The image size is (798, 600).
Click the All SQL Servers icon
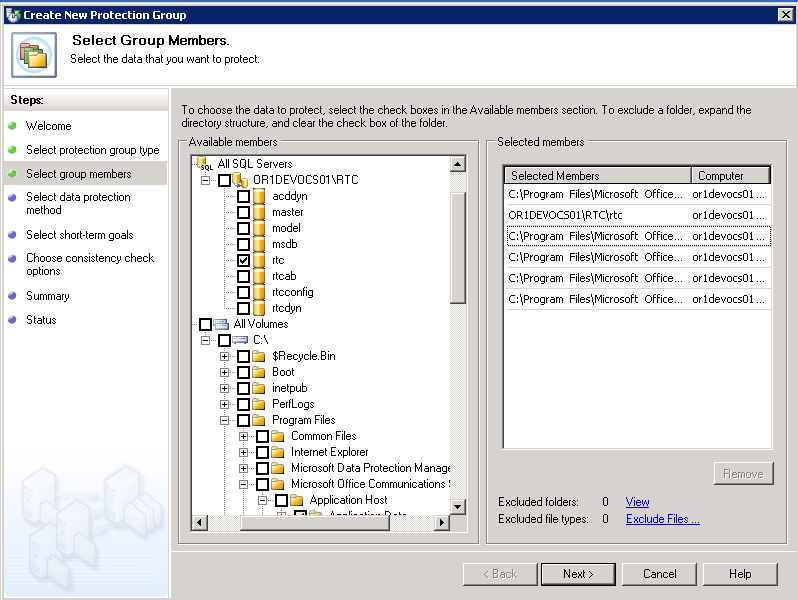[x=205, y=163]
